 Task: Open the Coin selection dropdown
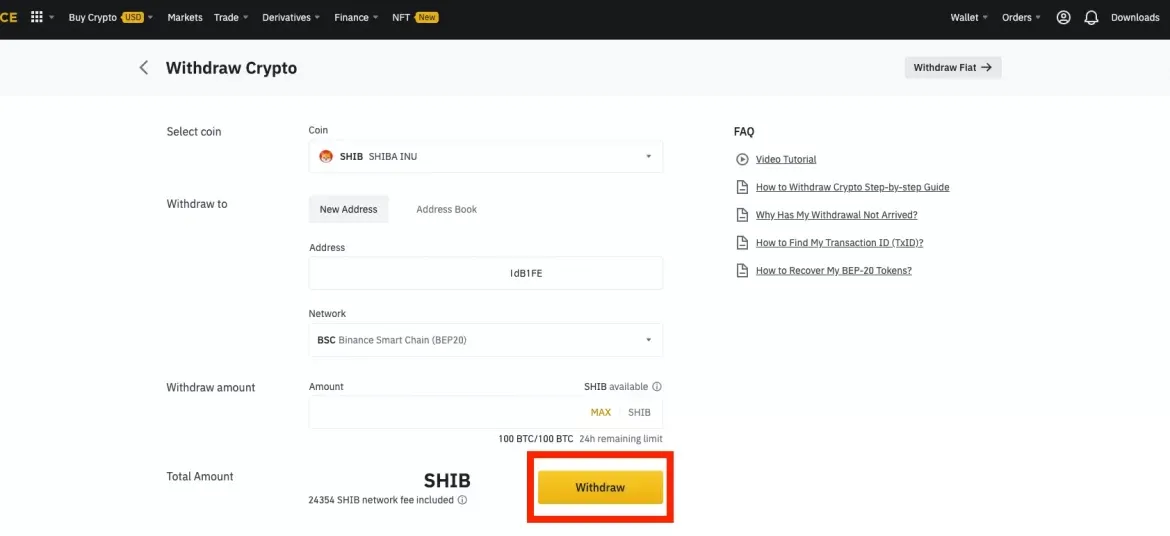point(486,157)
